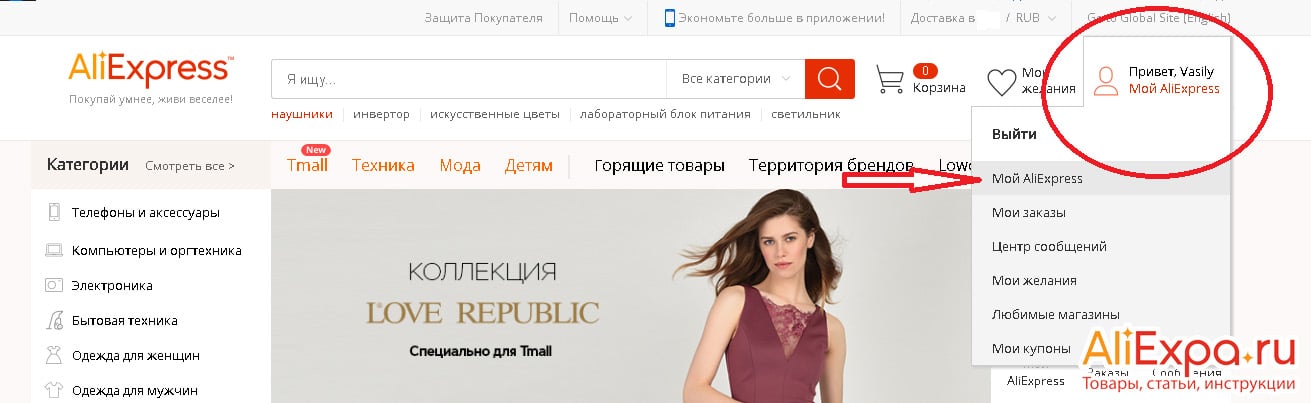Click the wishlist heart icon
The image size is (1311, 403).
click(1002, 82)
